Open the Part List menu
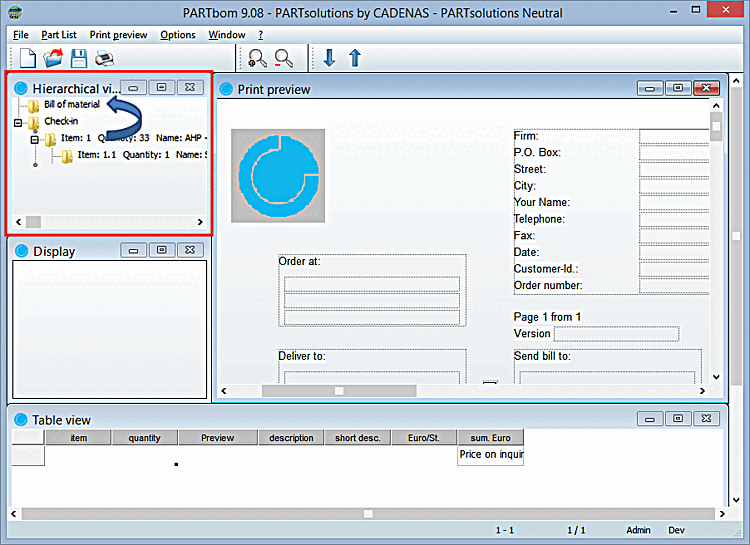The width and height of the screenshot is (750, 545). click(x=58, y=35)
